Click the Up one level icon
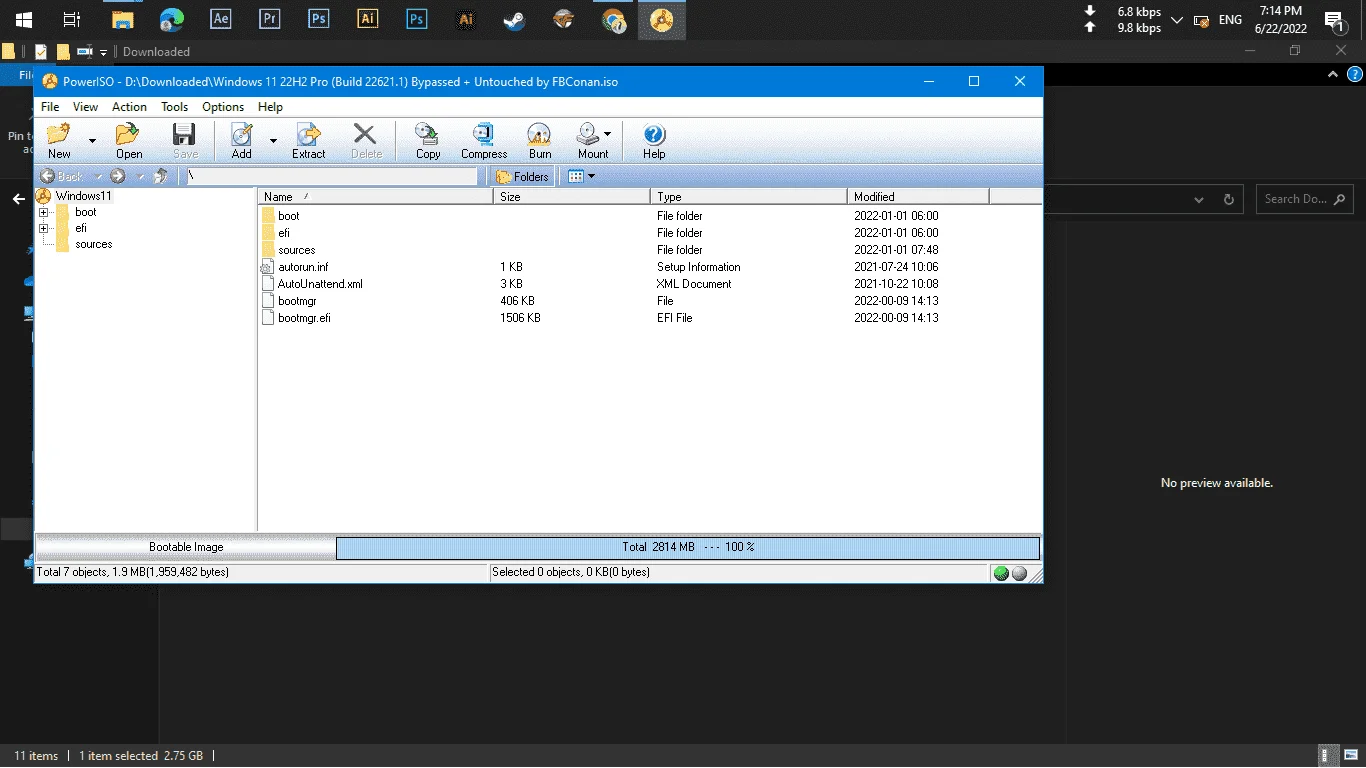 160,176
